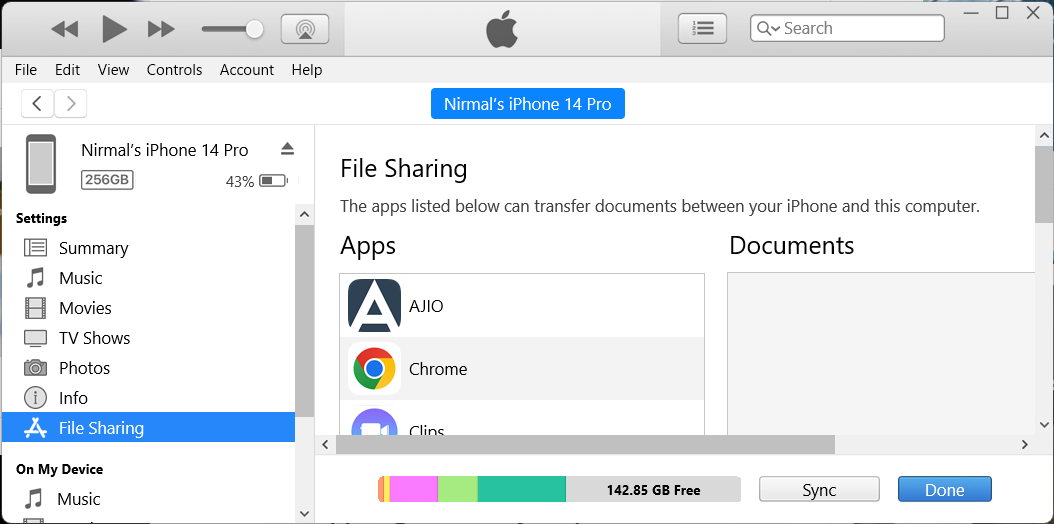The height and width of the screenshot is (524, 1054).
Task: Click the Clips app icon
Action: 374,422
